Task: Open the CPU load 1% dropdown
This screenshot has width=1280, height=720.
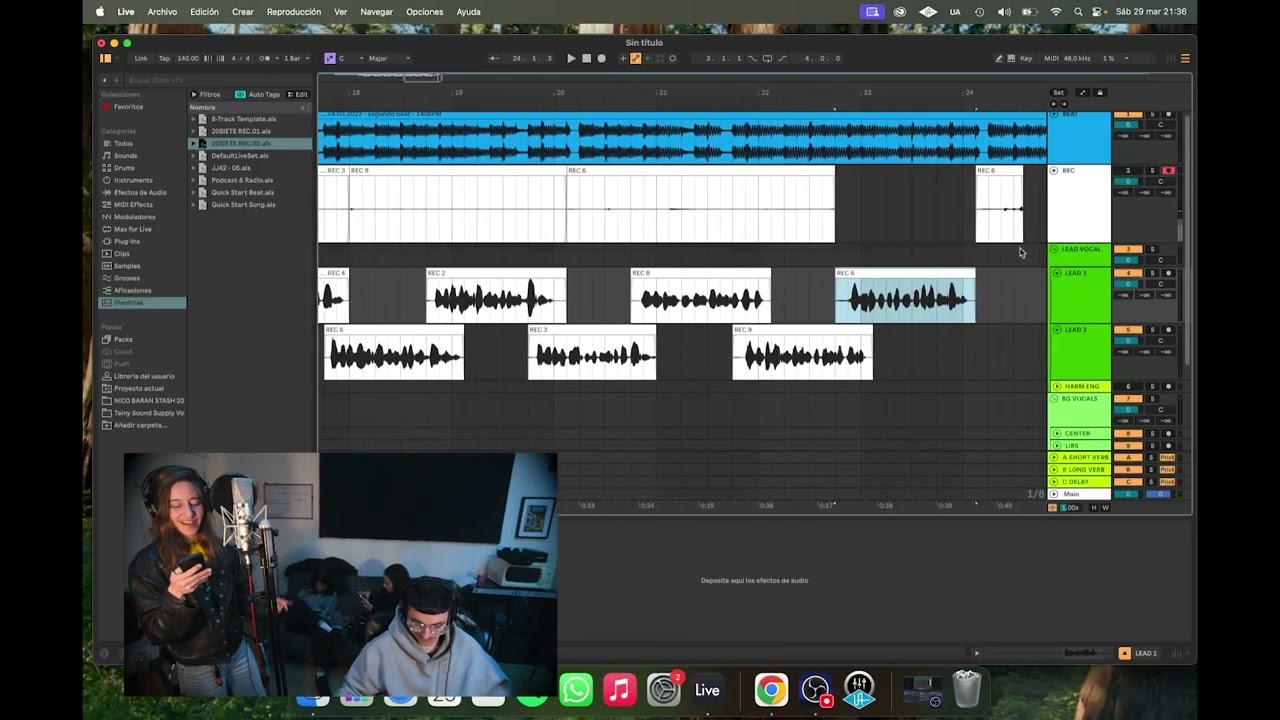Action: point(1114,58)
